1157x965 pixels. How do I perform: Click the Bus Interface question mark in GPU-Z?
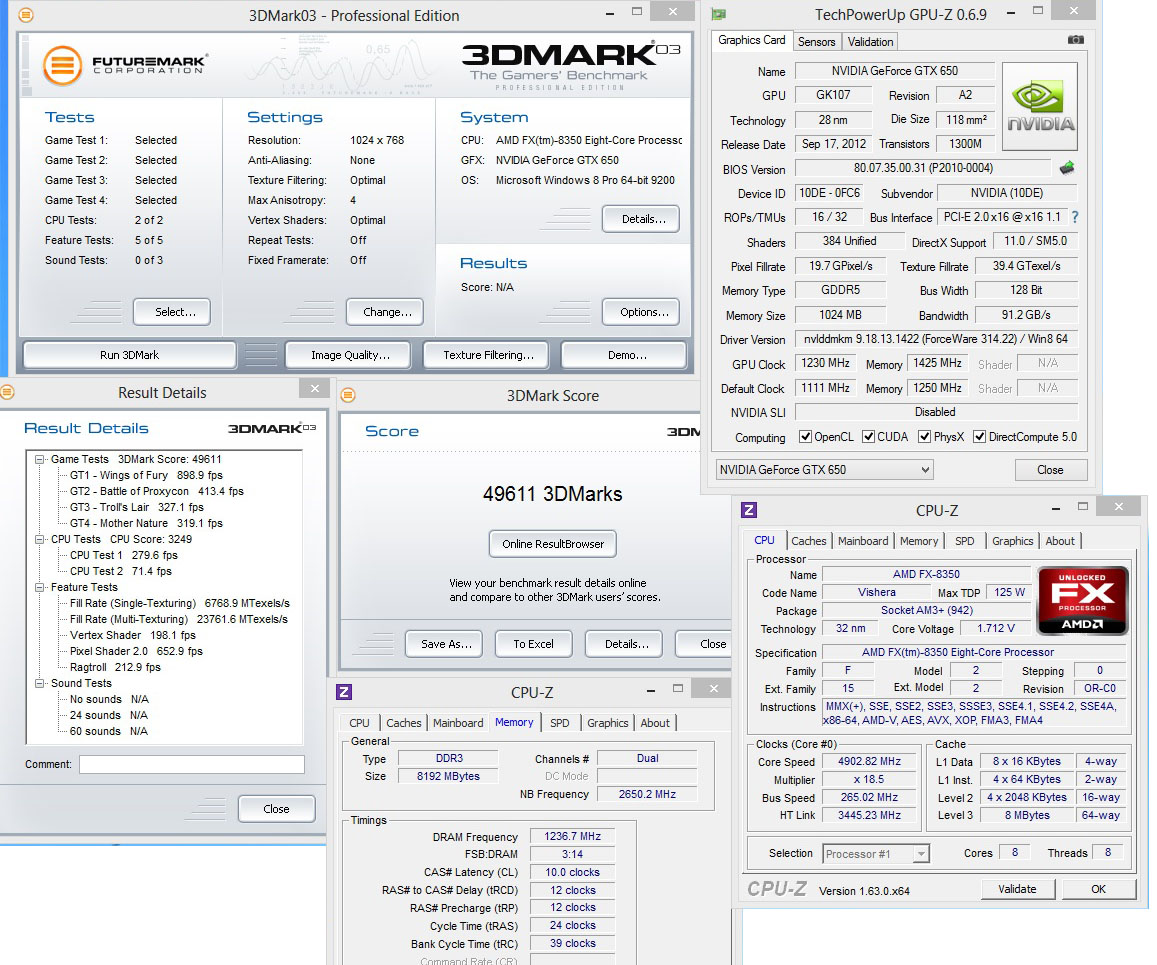pos(1075,217)
